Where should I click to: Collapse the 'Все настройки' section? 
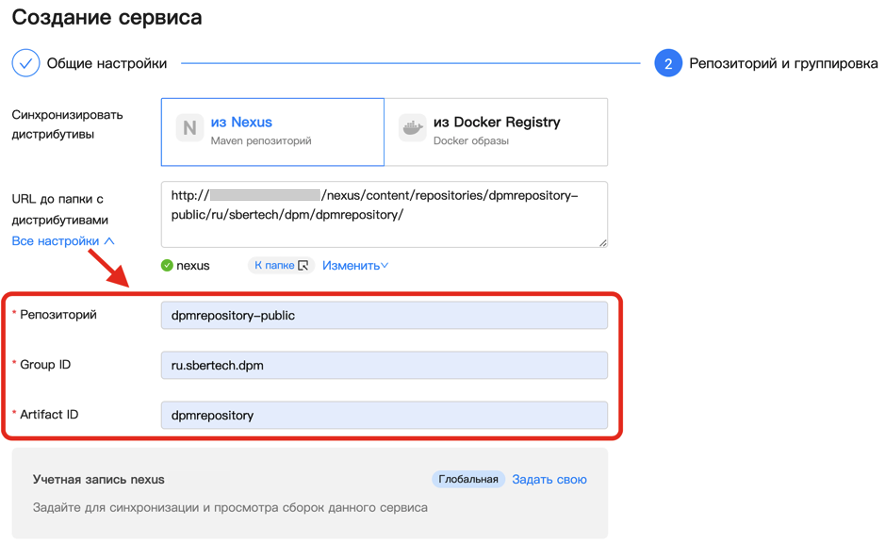62,241
